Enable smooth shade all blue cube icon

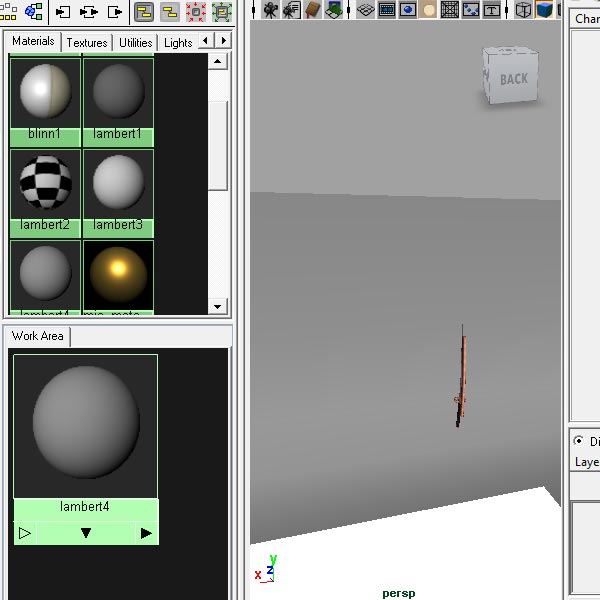544,10
